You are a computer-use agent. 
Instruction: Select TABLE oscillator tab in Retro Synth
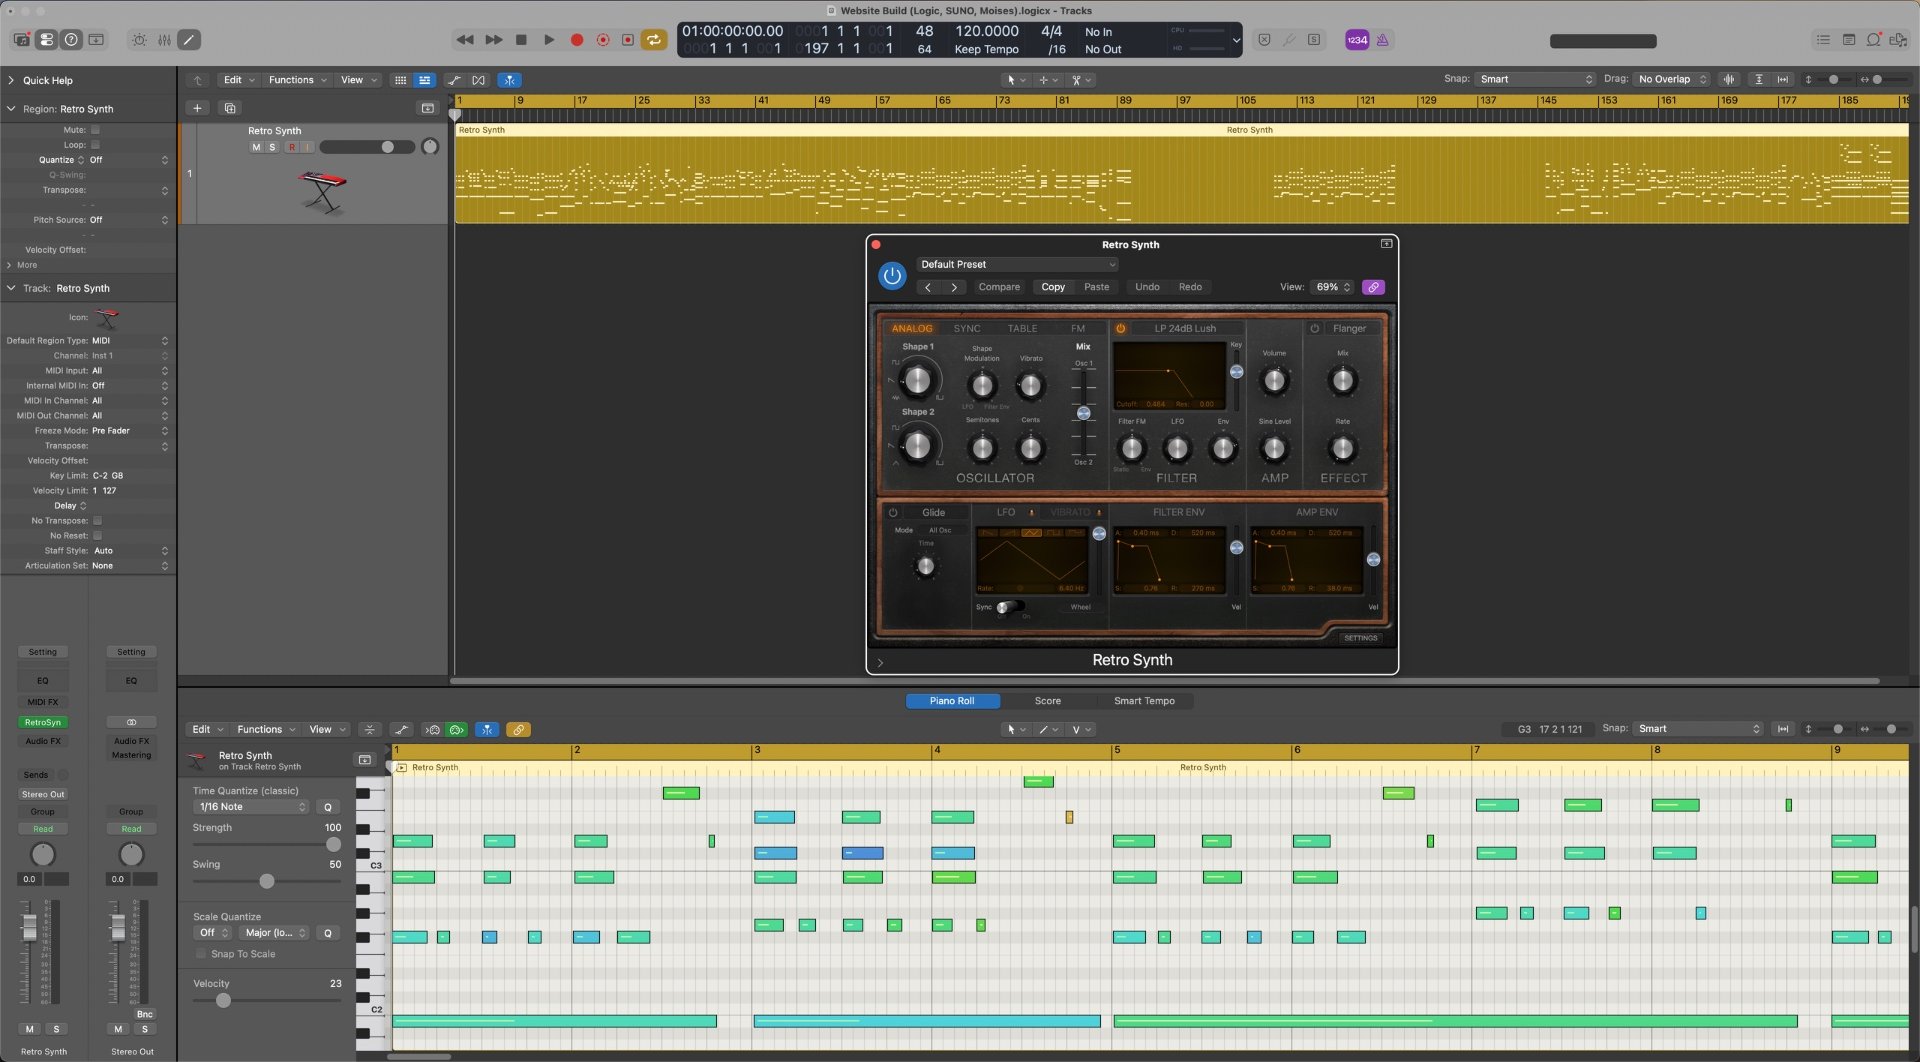click(x=1022, y=328)
